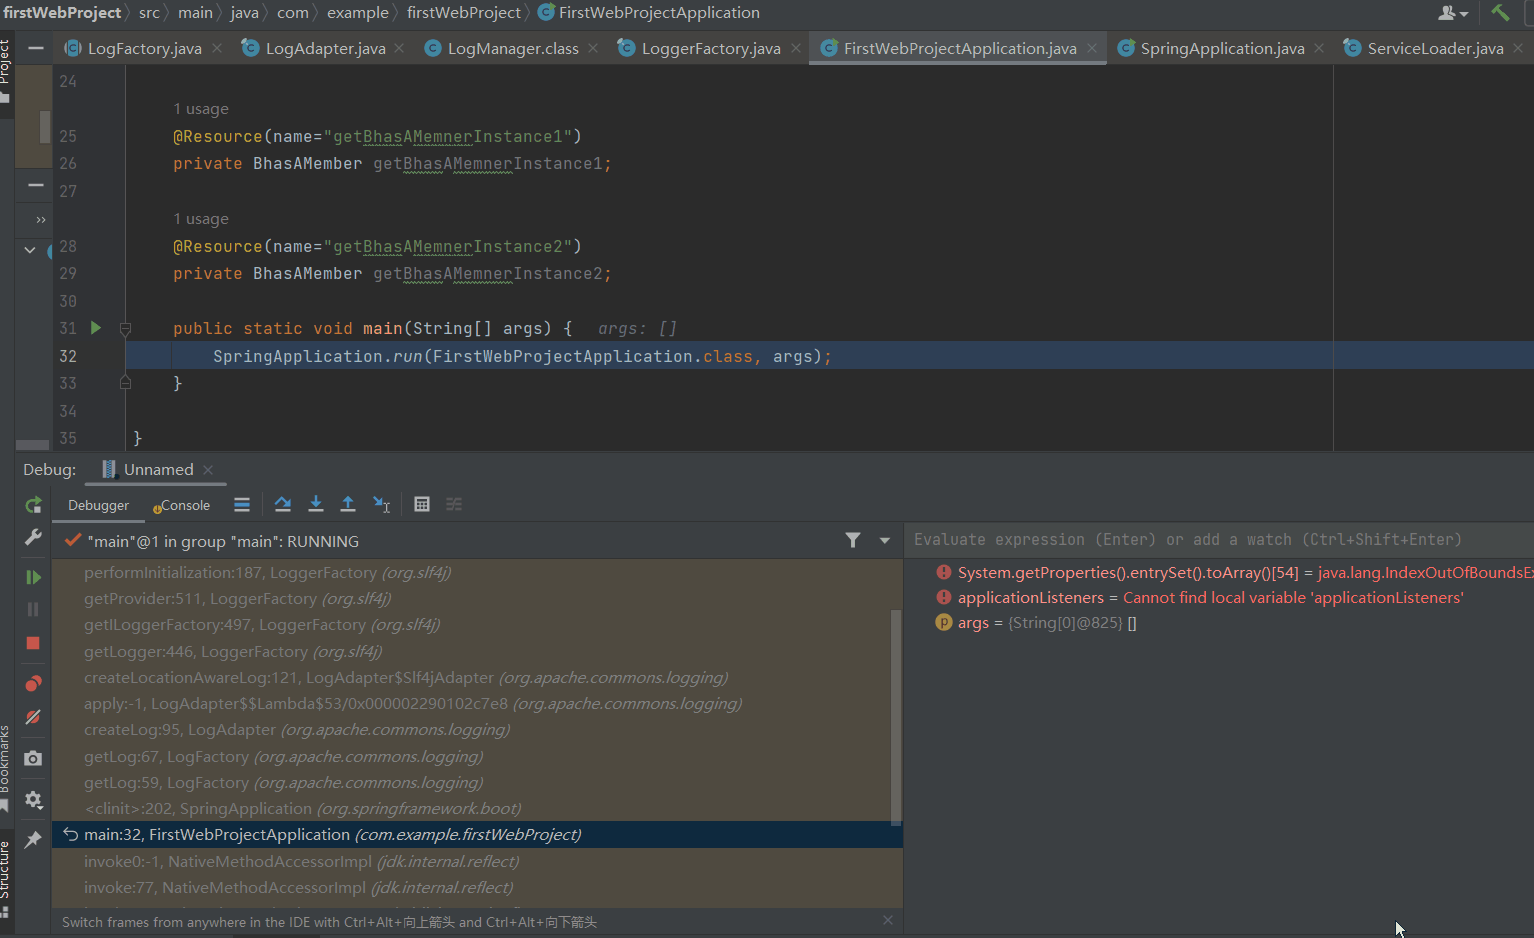The width and height of the screenshot is (1534, 938).
Task: Click the 1 usage hint above line 25
Action: 201,108
